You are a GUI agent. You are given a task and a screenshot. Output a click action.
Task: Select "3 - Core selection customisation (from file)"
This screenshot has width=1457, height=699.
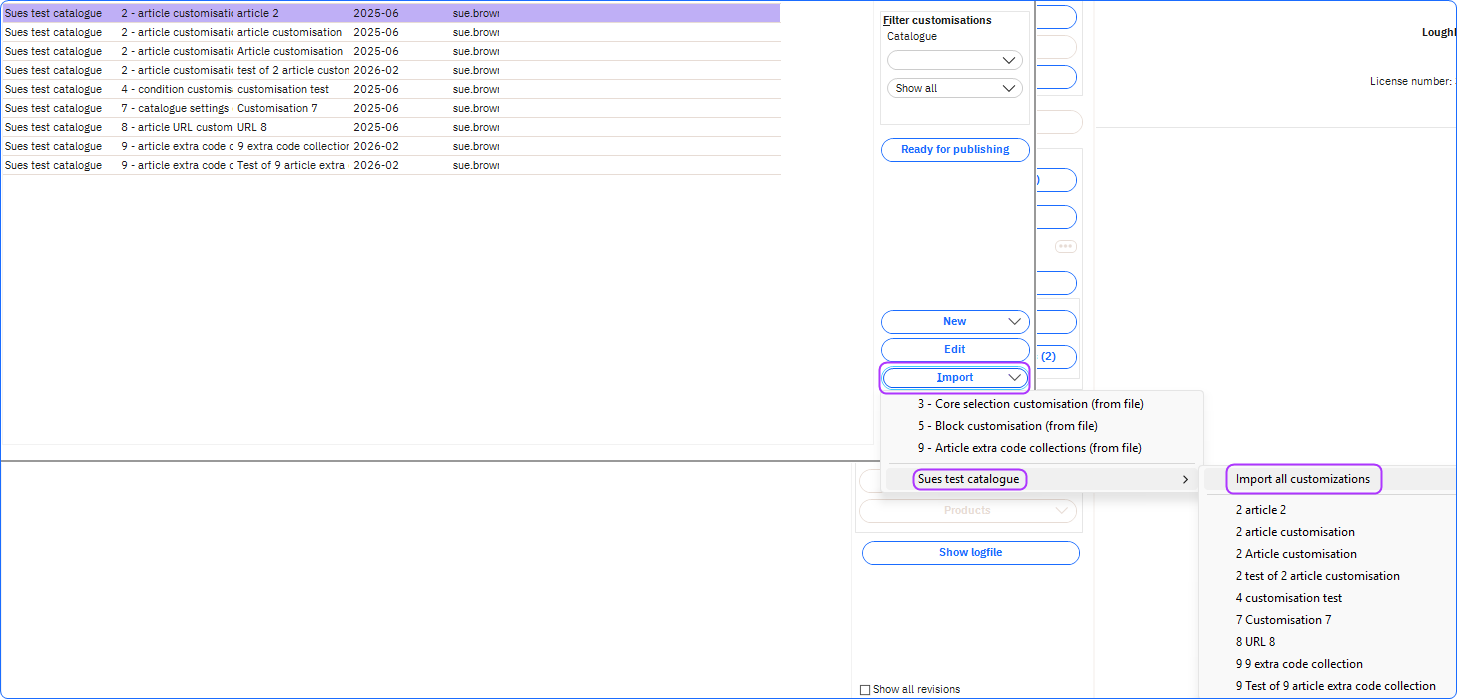tap(1030, 404)
